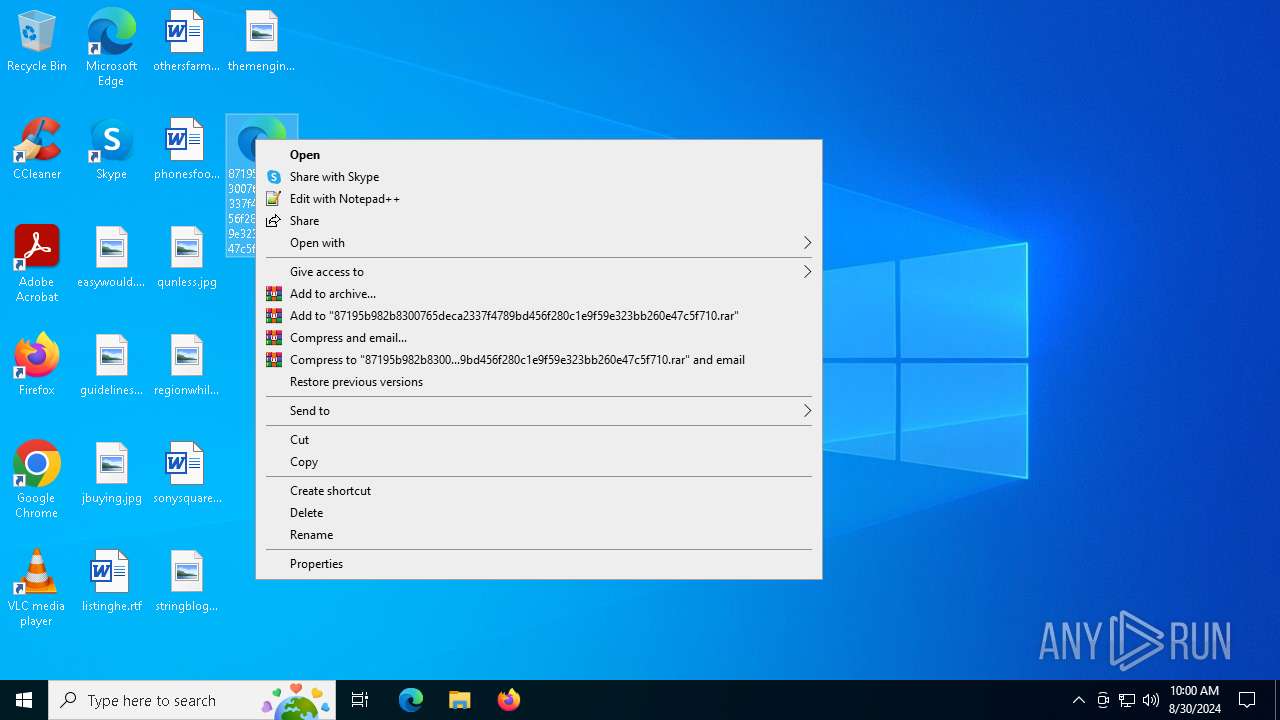Viewport: 1280px width, 720px height.
Task: Choose Open in the context menu
Action: (539, 155)
